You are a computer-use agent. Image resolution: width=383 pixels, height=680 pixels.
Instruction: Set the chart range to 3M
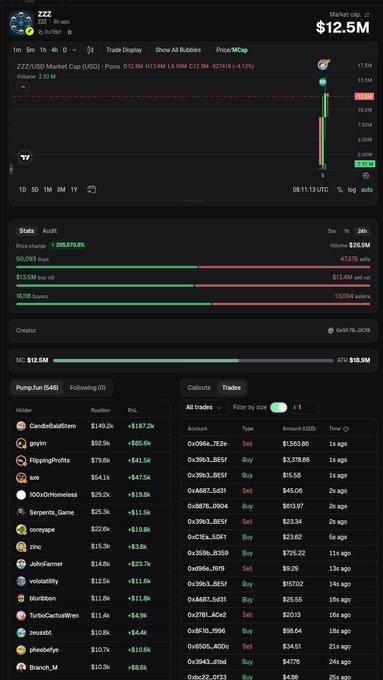coord(61,190)
